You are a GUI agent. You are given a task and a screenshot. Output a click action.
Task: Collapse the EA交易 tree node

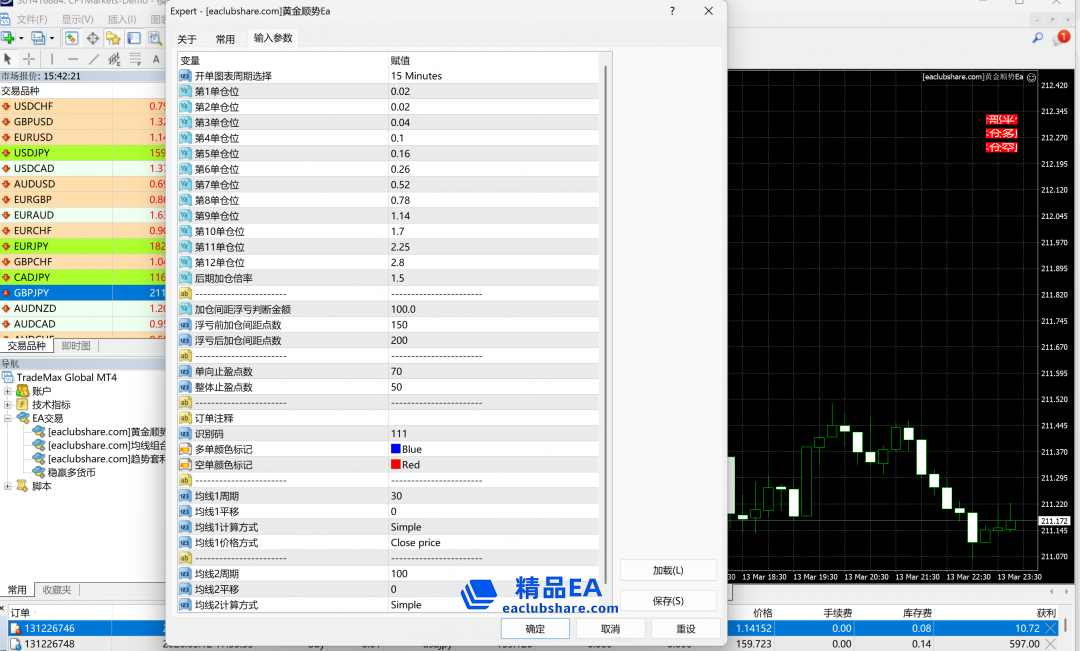pyautogui.click(x=8, y=419)
